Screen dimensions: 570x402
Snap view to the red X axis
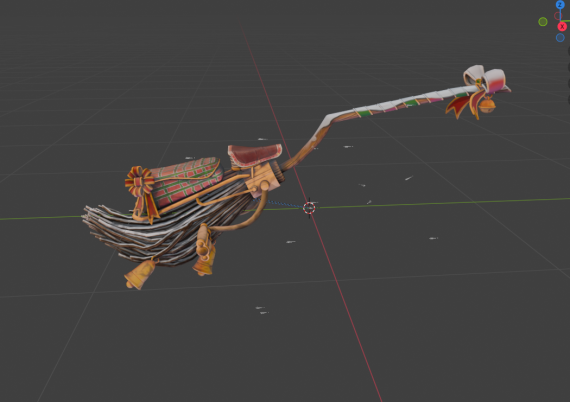pos(562,27)
